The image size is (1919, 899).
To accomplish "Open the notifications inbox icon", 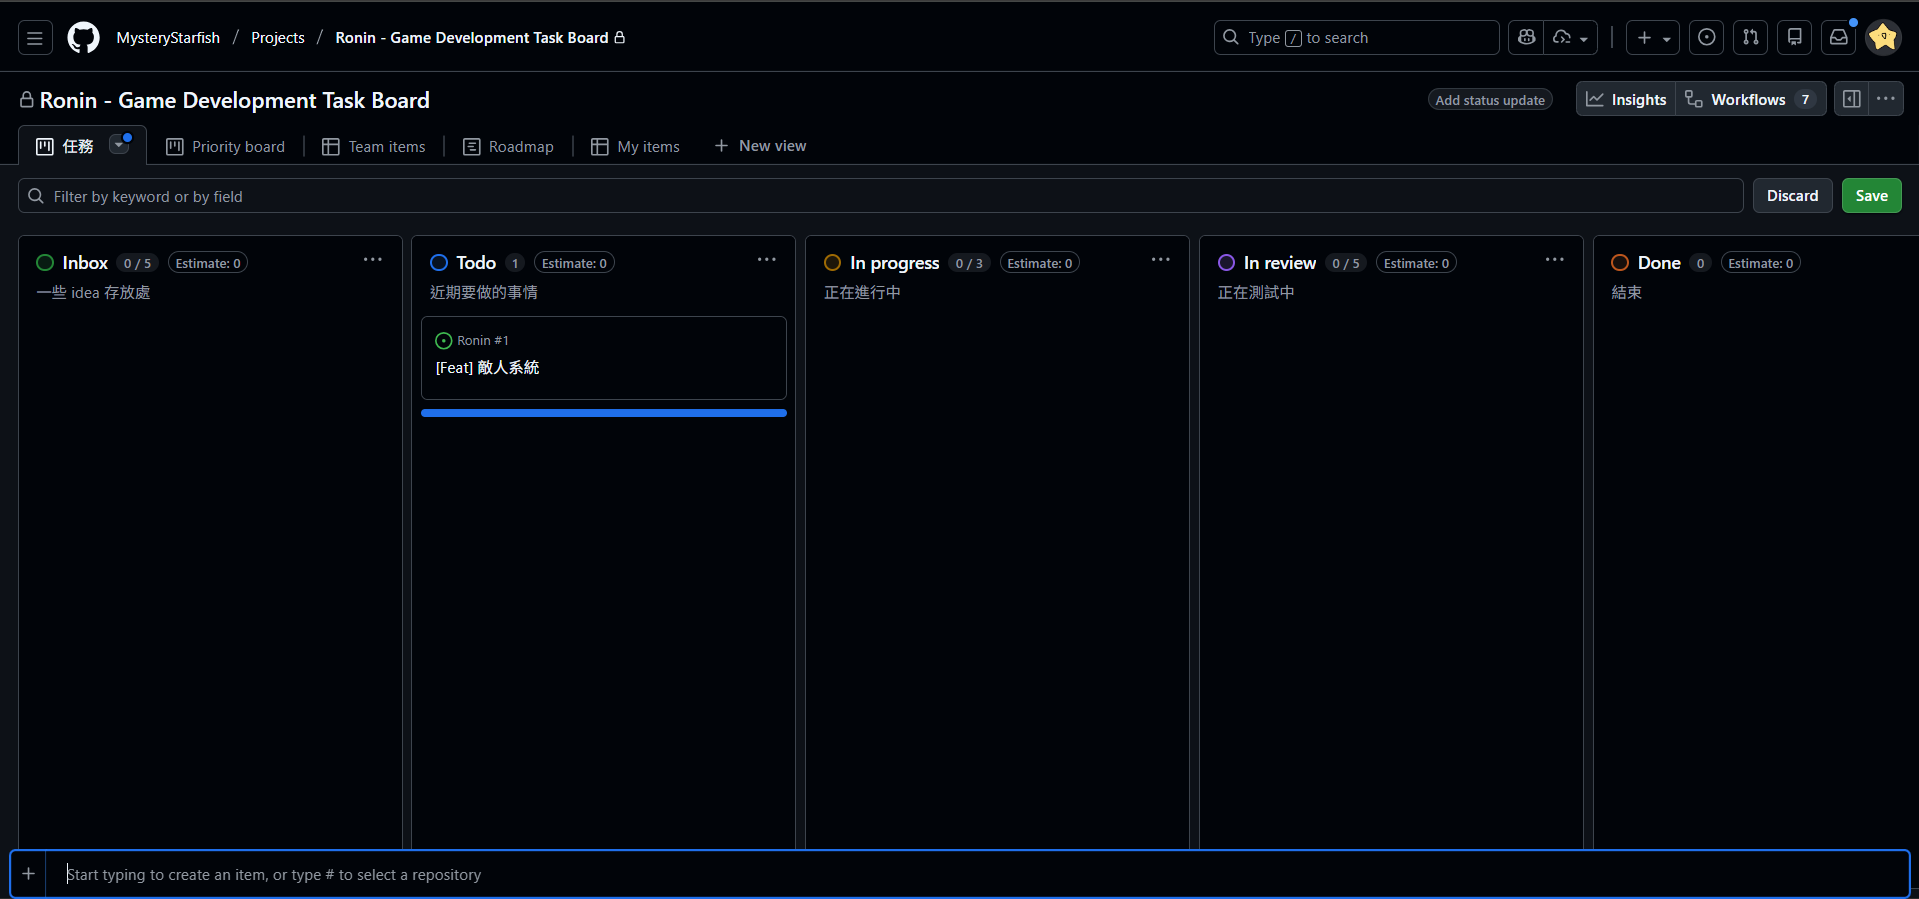I will pyautogui.click(x=1838, y=38).
